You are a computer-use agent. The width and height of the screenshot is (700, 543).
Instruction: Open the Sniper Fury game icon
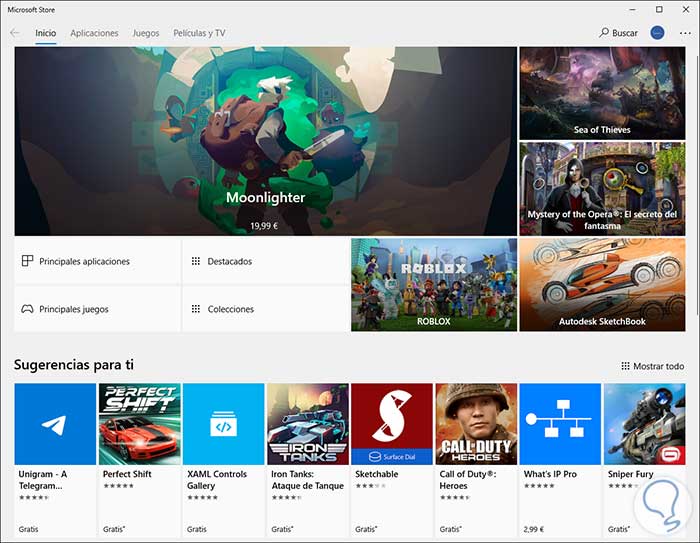(644, 424)
